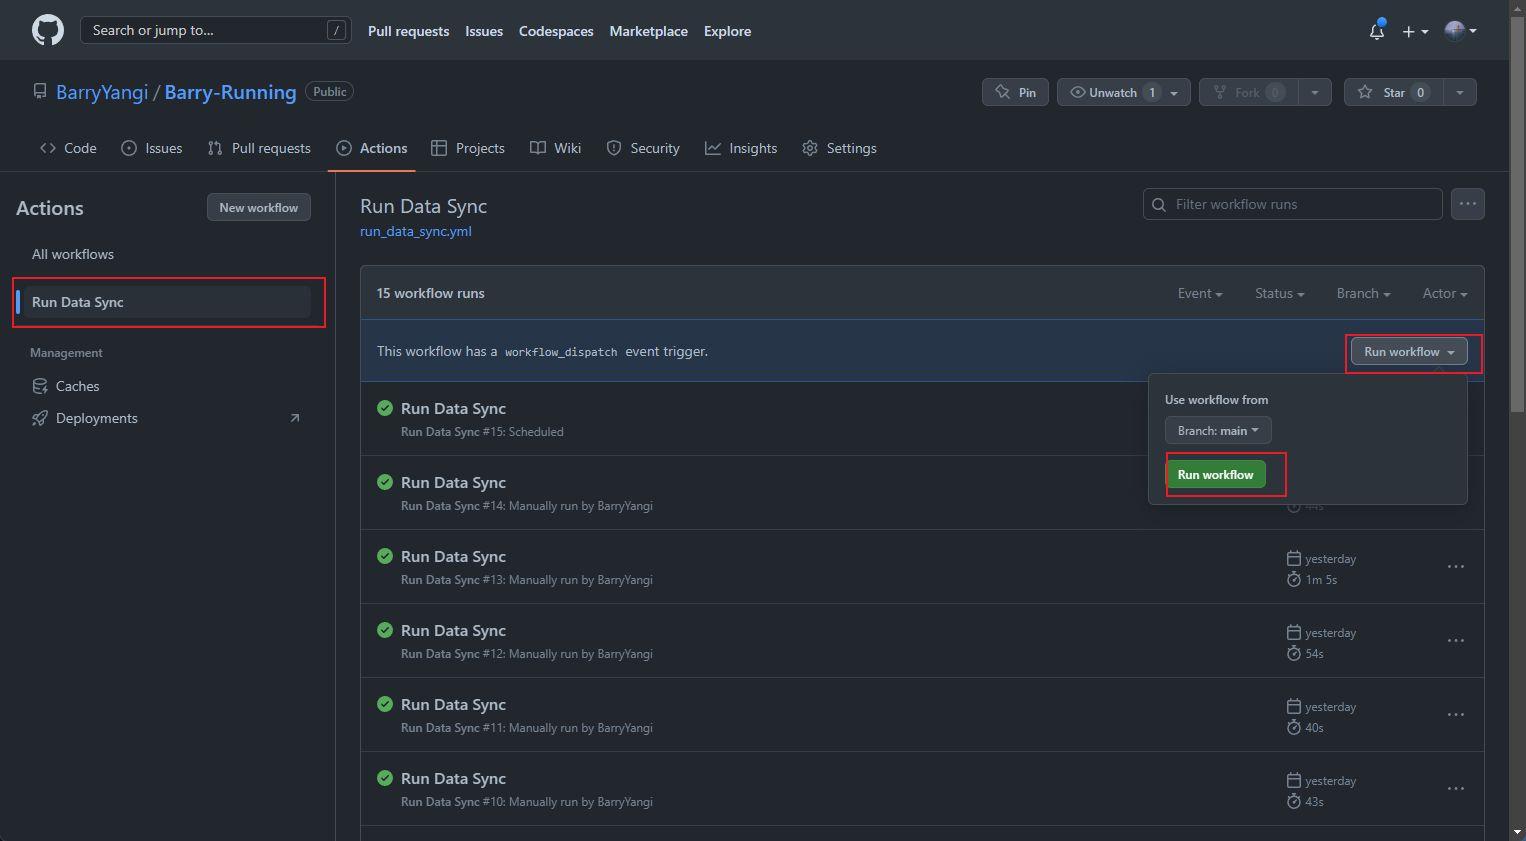Open the Run Data Sync #12 run

(453, 630)
